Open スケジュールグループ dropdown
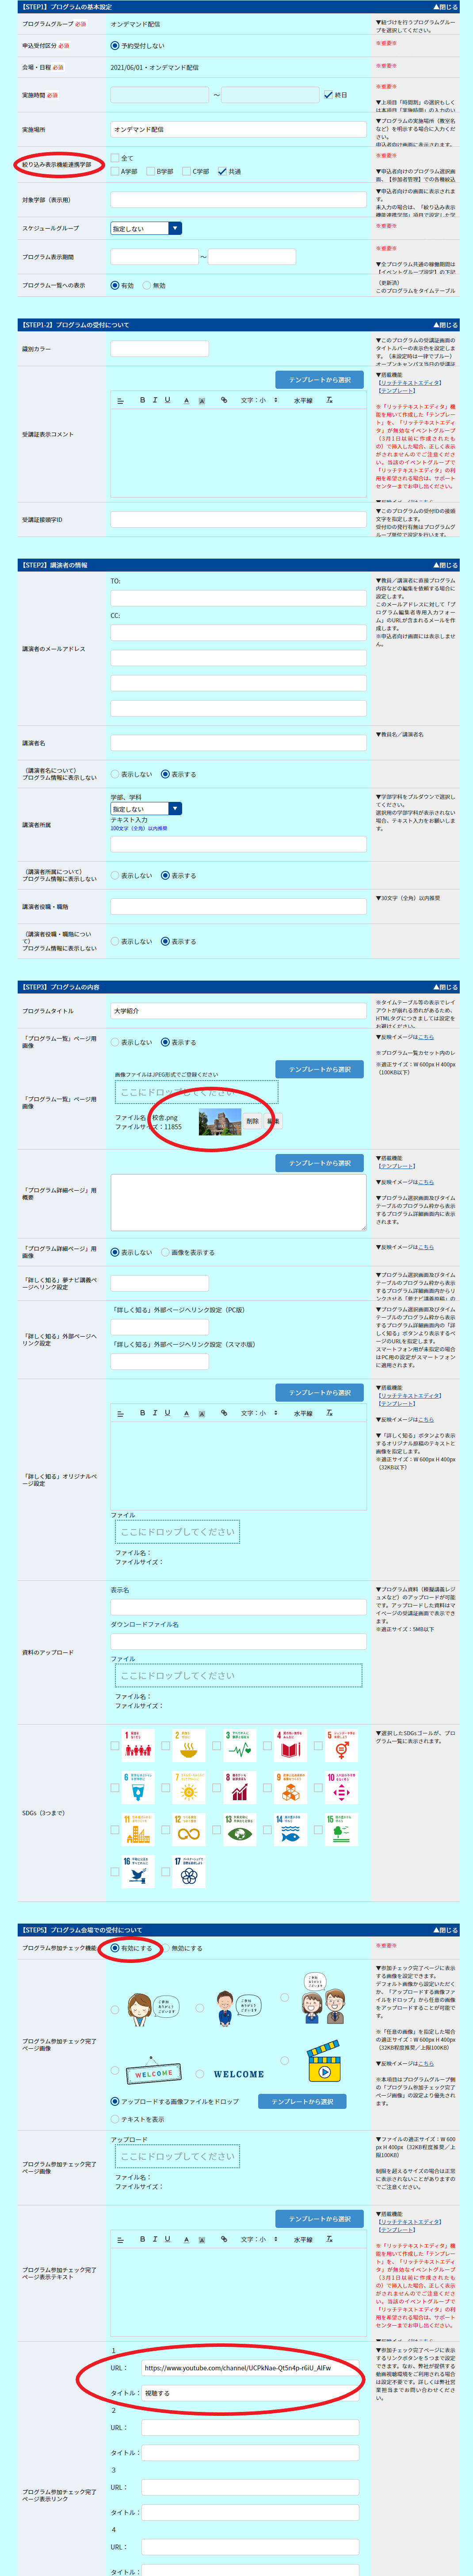473x2576 pixels. [146, 228]
